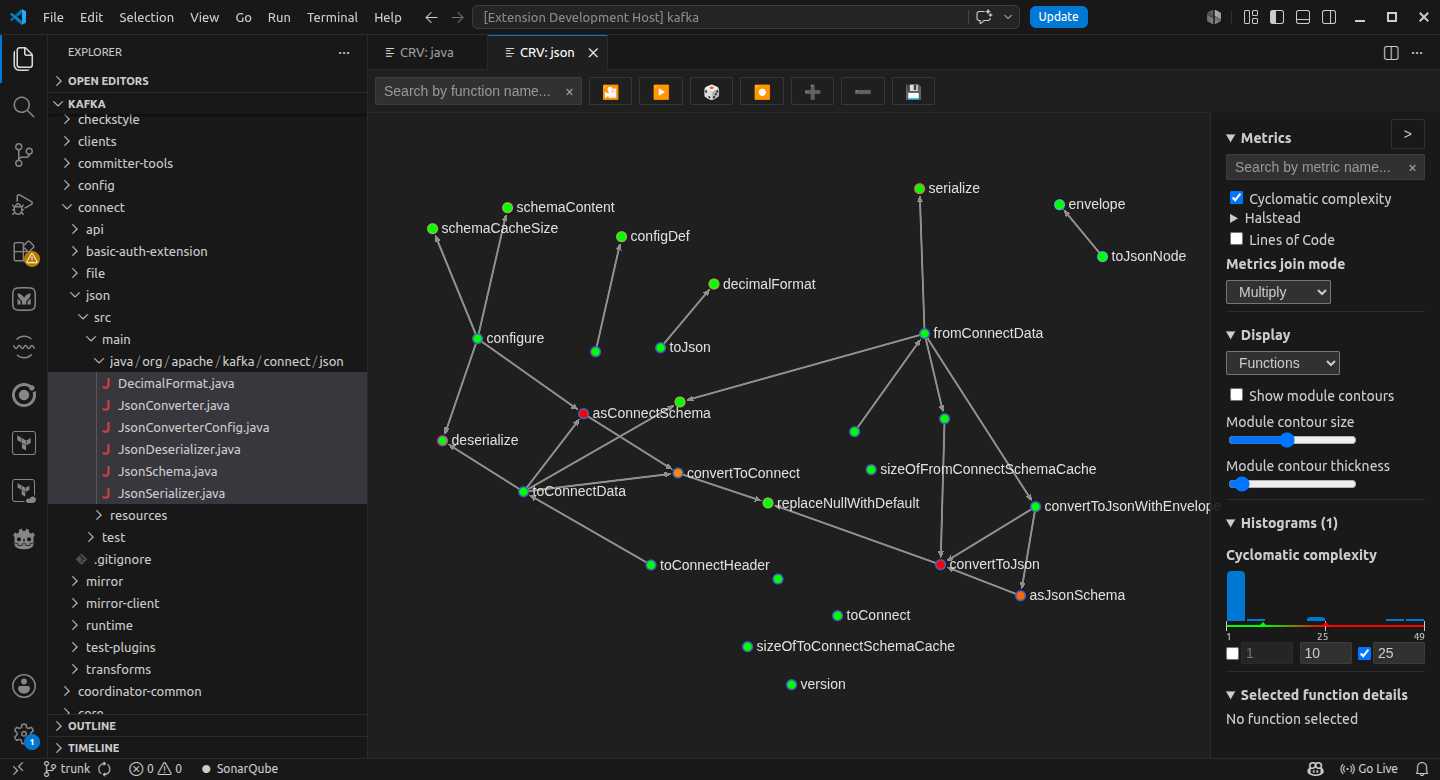The height and width of the screenshot is (780, 1440).
Task: Open the Selection menu
Action: tap(146, 17)
